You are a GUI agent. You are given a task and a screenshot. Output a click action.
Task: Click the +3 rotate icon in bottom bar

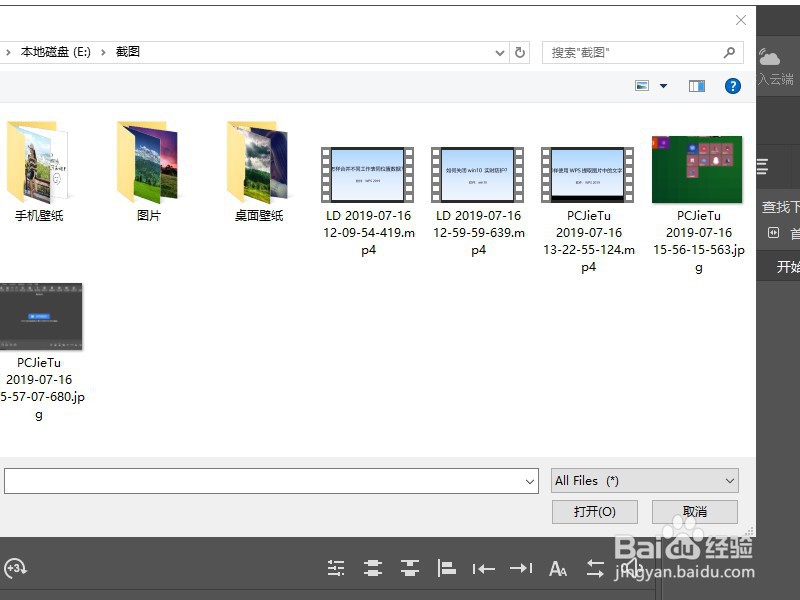tap(15, 568)
